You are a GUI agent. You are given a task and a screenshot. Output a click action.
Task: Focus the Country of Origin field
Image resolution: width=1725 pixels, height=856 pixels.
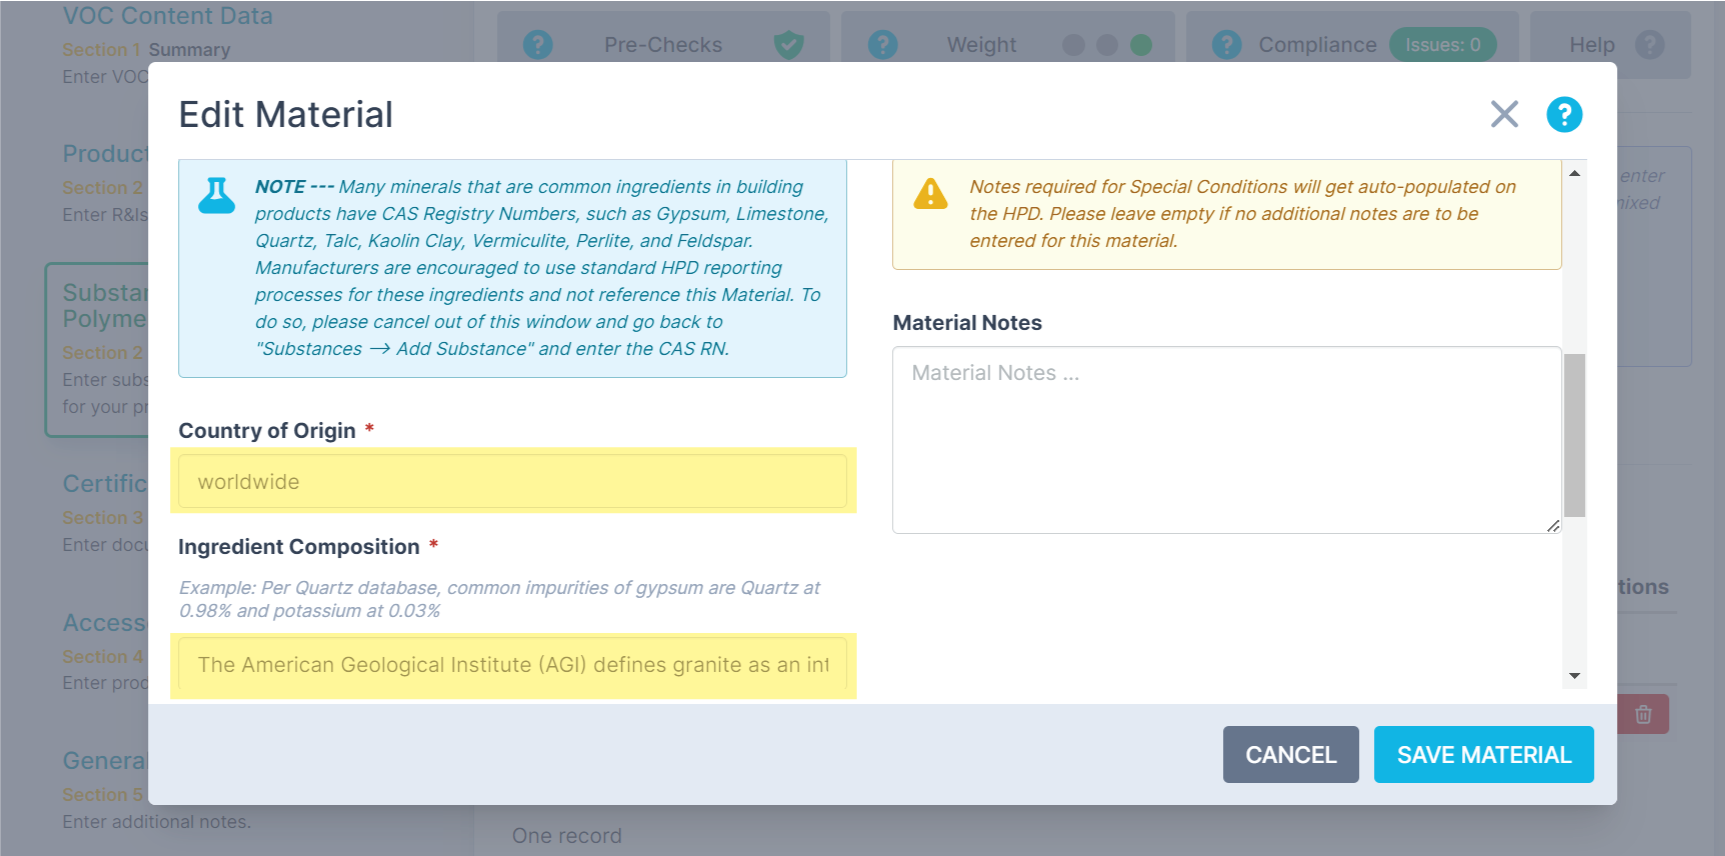[x=512, y=482]
